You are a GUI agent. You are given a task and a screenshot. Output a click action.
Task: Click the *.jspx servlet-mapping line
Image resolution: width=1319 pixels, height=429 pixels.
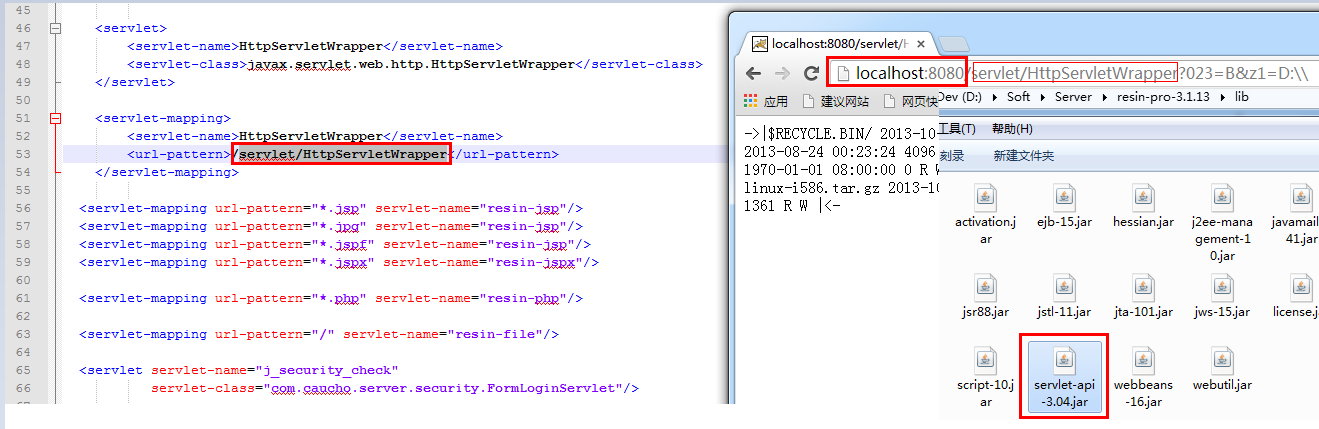click(x=339, y=262)
